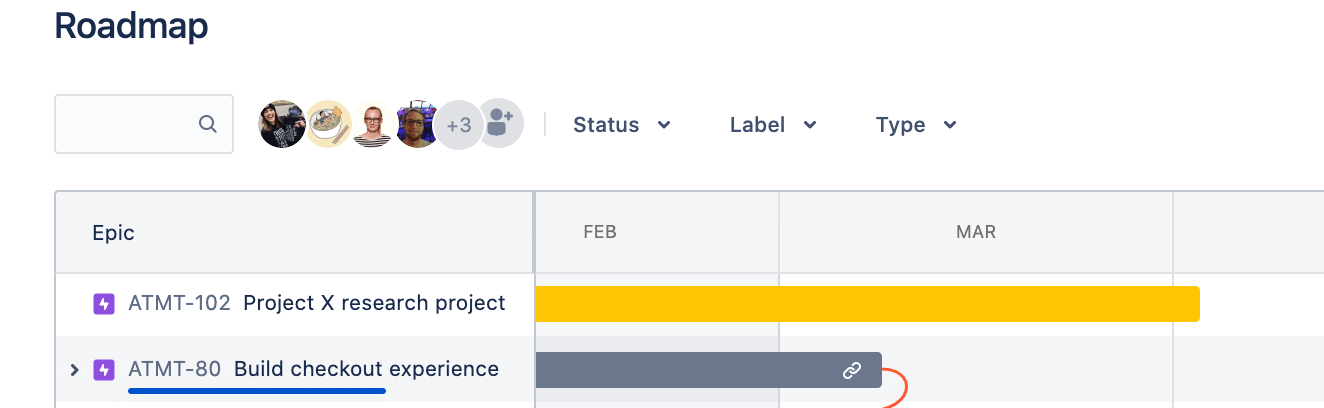Select the yellow Project X roadmap bar
This screenshot has width=1324, height=408.
tap(867, 304)
